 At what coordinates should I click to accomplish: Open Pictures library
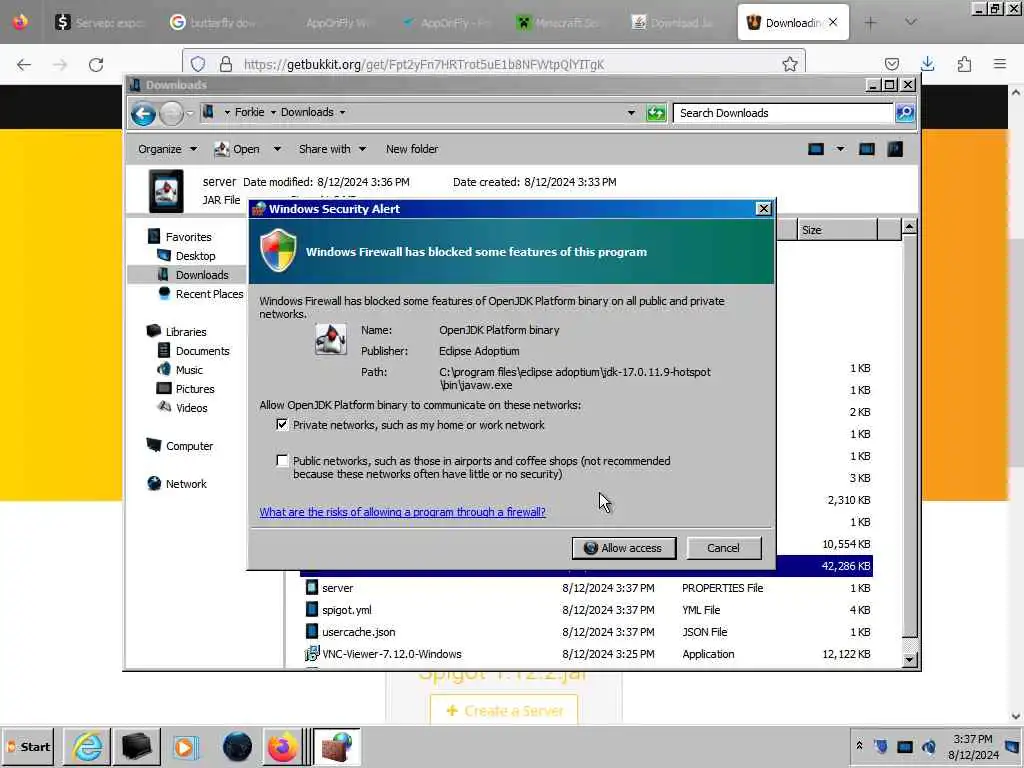pyautogui.click(x=195, y=389)
